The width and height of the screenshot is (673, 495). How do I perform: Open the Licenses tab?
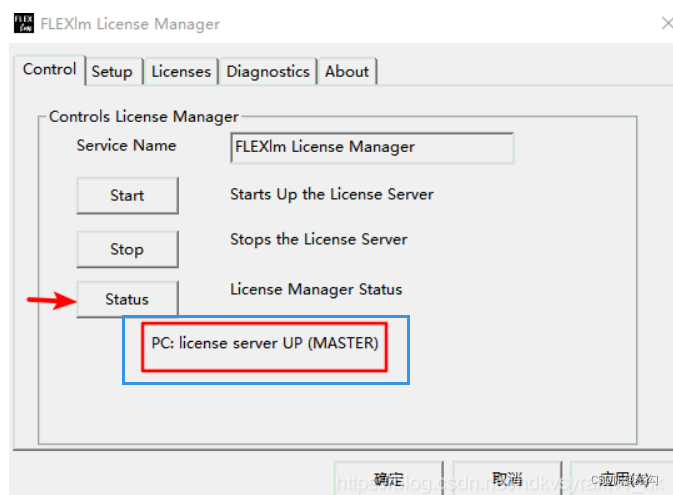(181, 71)
